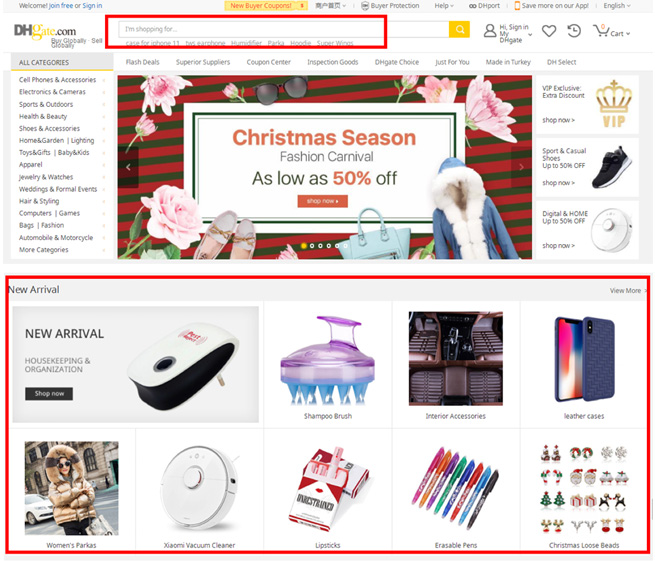
Task: Open the Shampoo Brush product thumbnail
Action: click(328, 361)
